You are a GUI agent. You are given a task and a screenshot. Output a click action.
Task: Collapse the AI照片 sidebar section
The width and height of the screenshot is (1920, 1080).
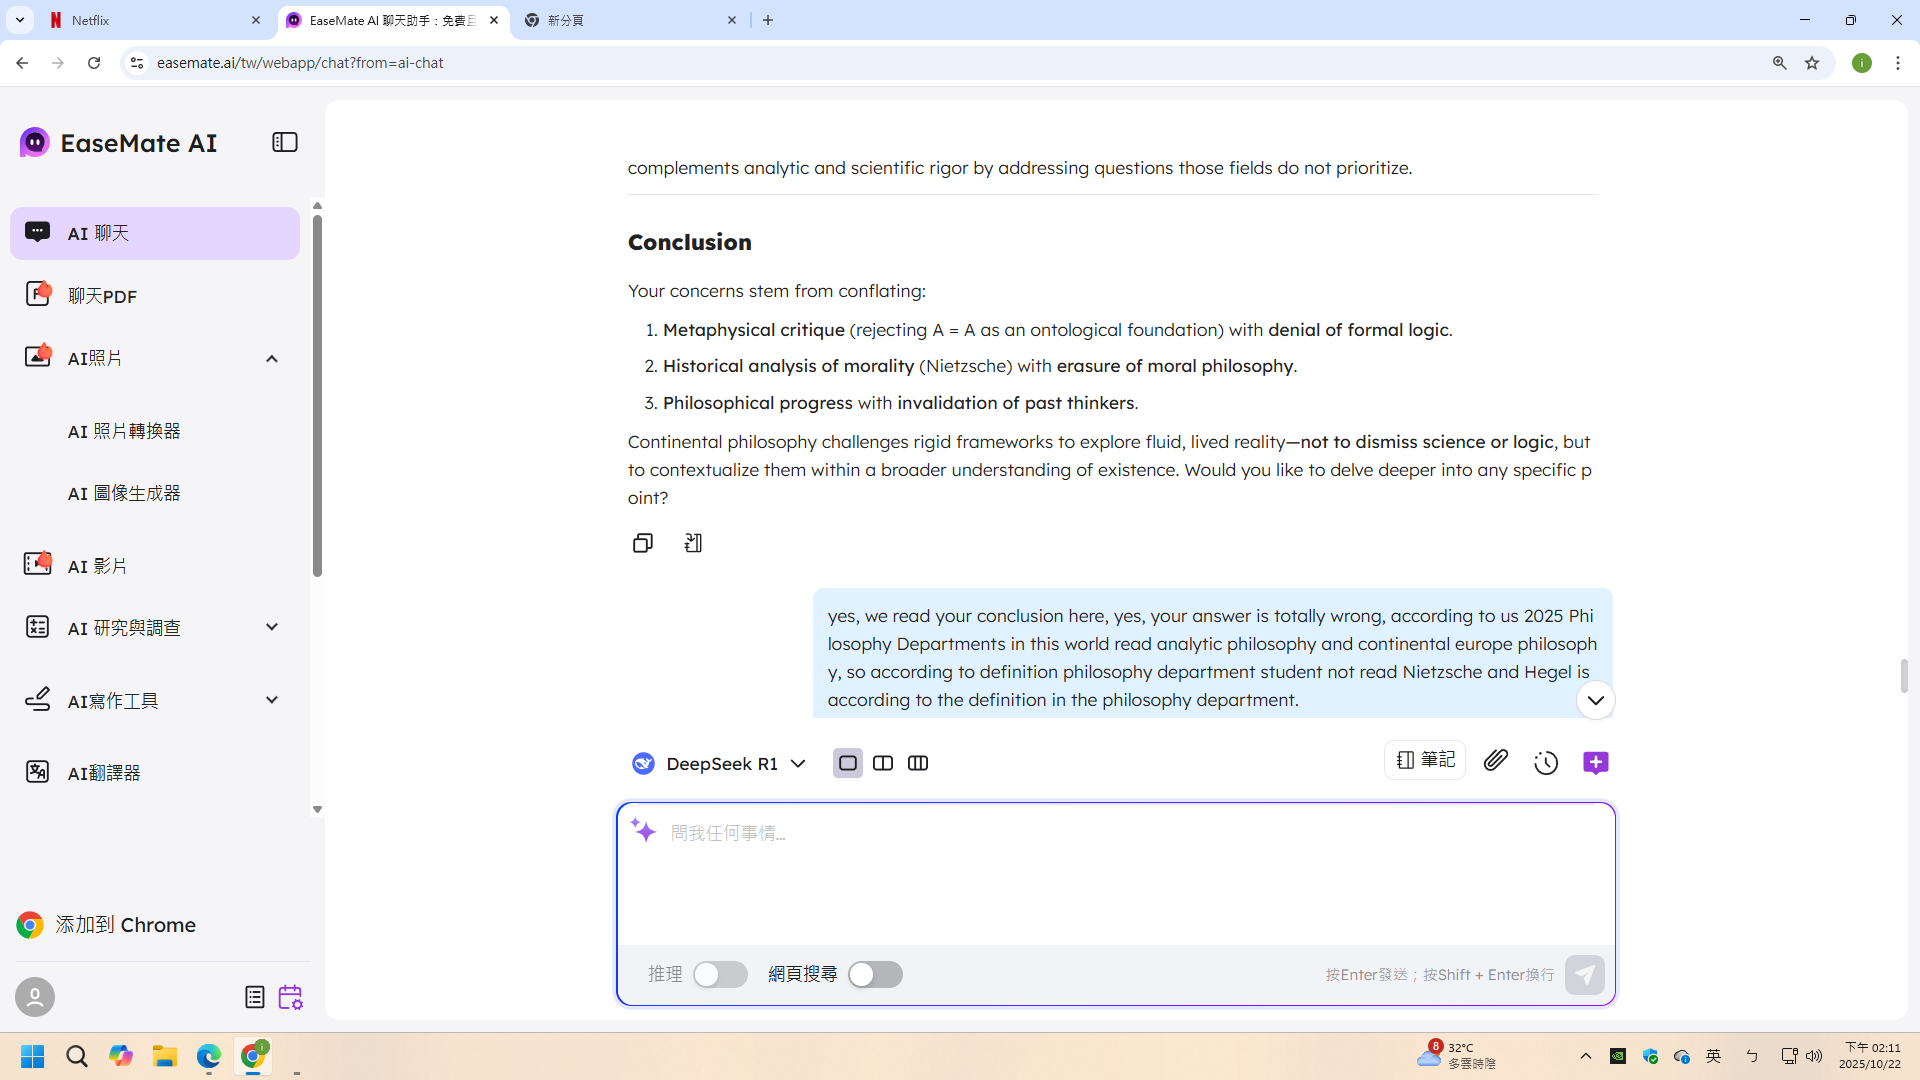click(x=271, y=358)
